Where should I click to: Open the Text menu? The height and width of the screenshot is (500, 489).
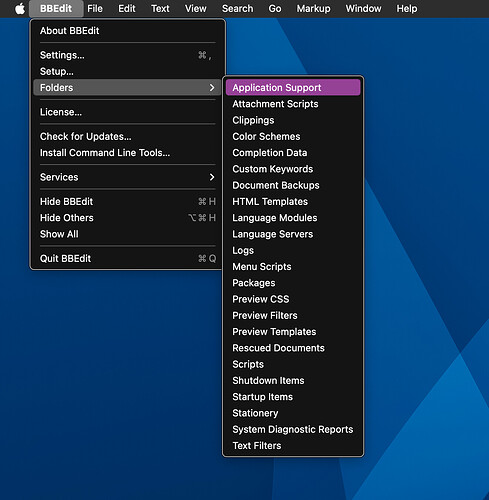[x=160, y=9]
